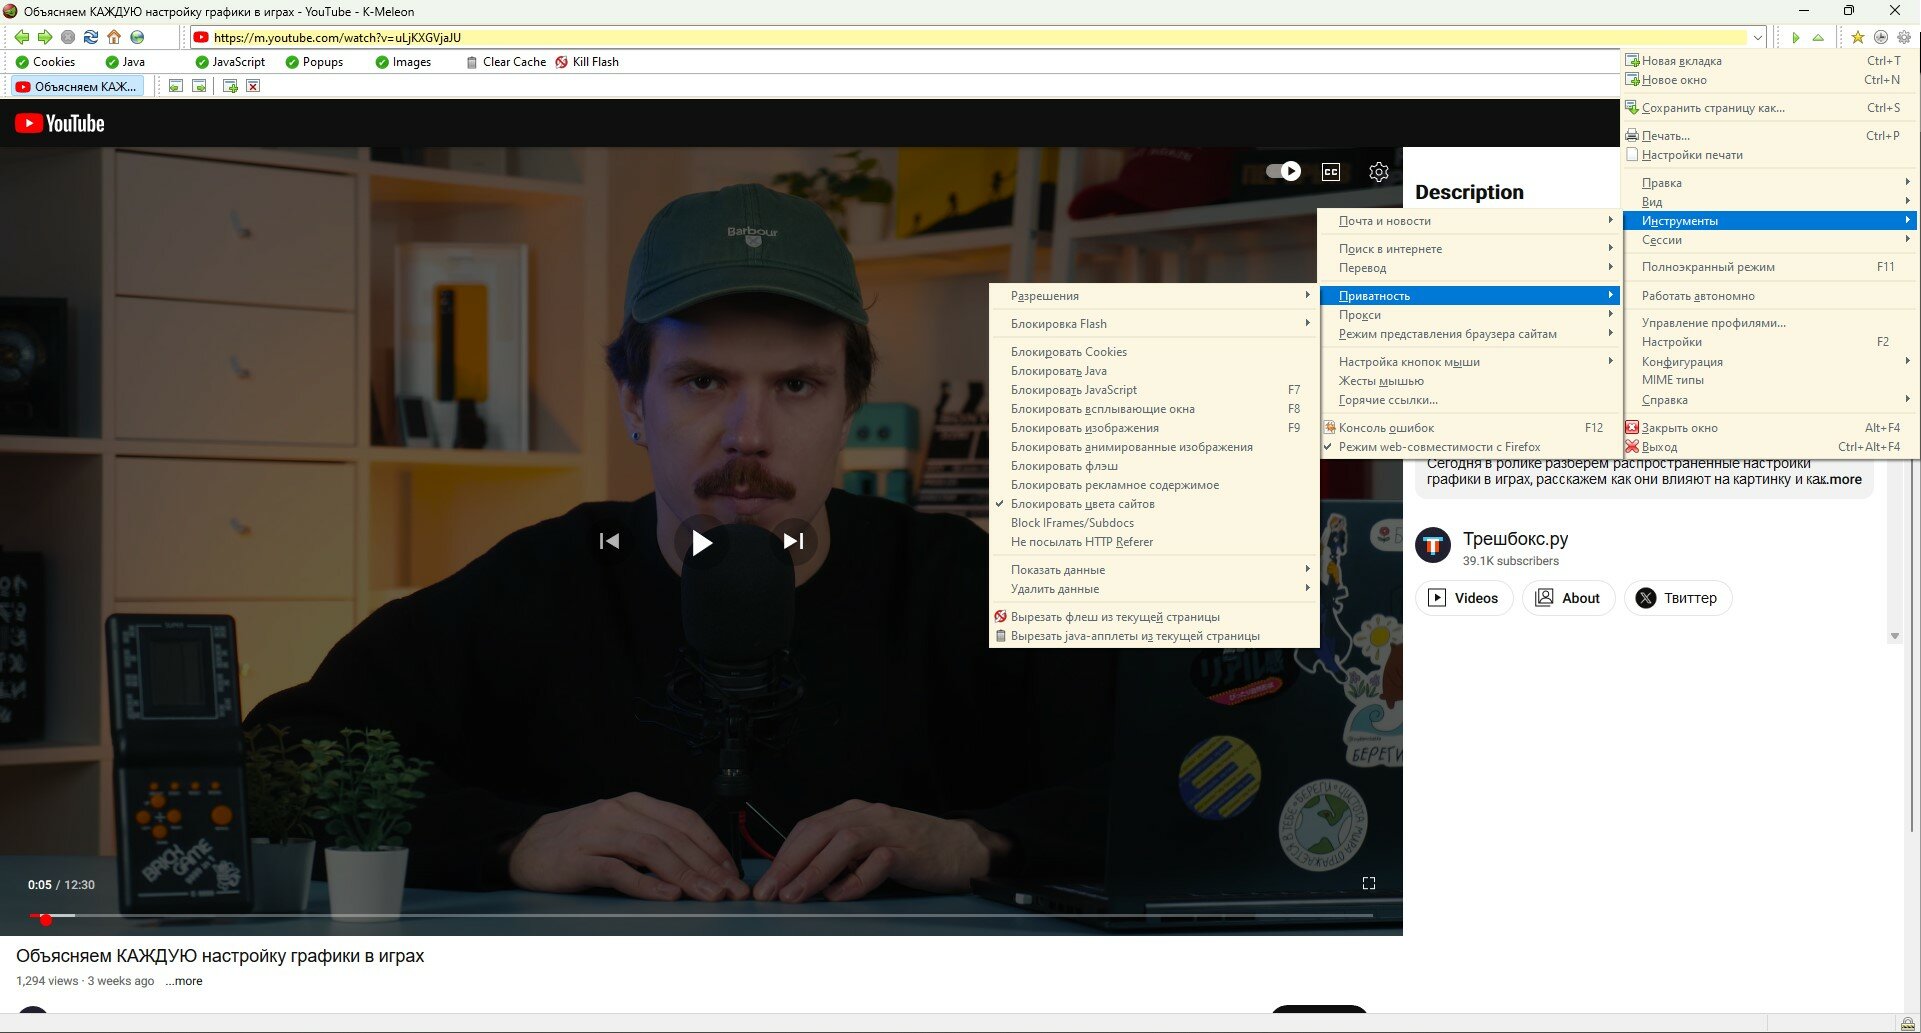Enter fullscreen with the video corner icon
Screen dimensions: 1921x1033
[1369, 883]
